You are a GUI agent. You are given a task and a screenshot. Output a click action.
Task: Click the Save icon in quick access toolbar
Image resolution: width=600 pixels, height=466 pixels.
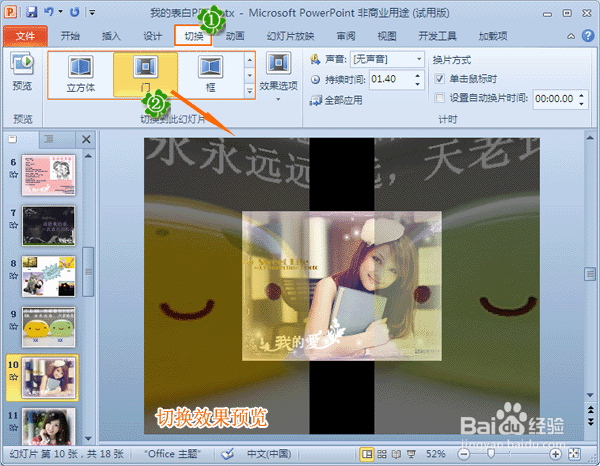point(32,12)
